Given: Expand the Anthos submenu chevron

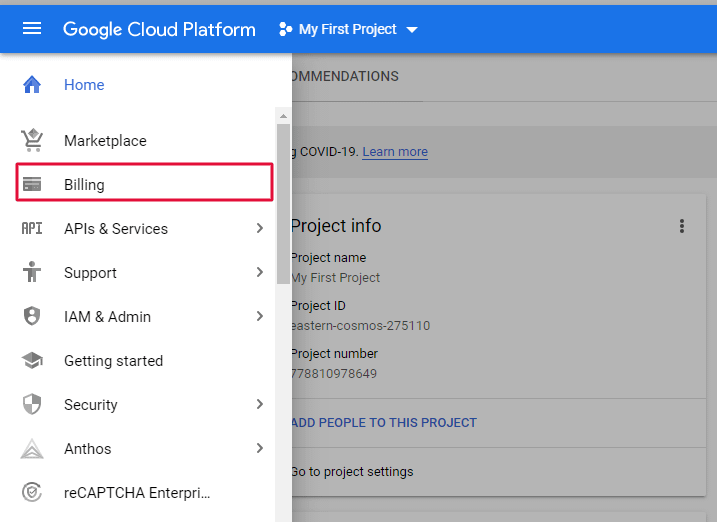Looking at the screenshot, I should (260, 449).
